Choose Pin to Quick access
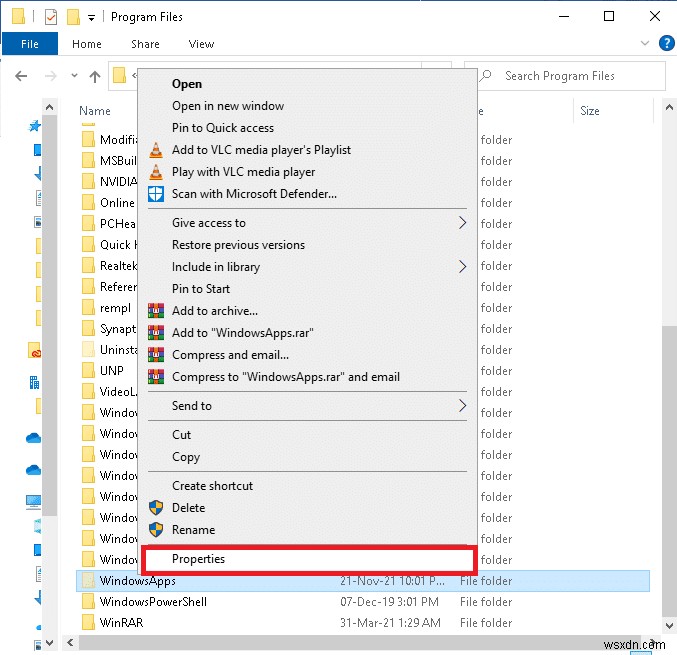677x655 pixels. 222,128
